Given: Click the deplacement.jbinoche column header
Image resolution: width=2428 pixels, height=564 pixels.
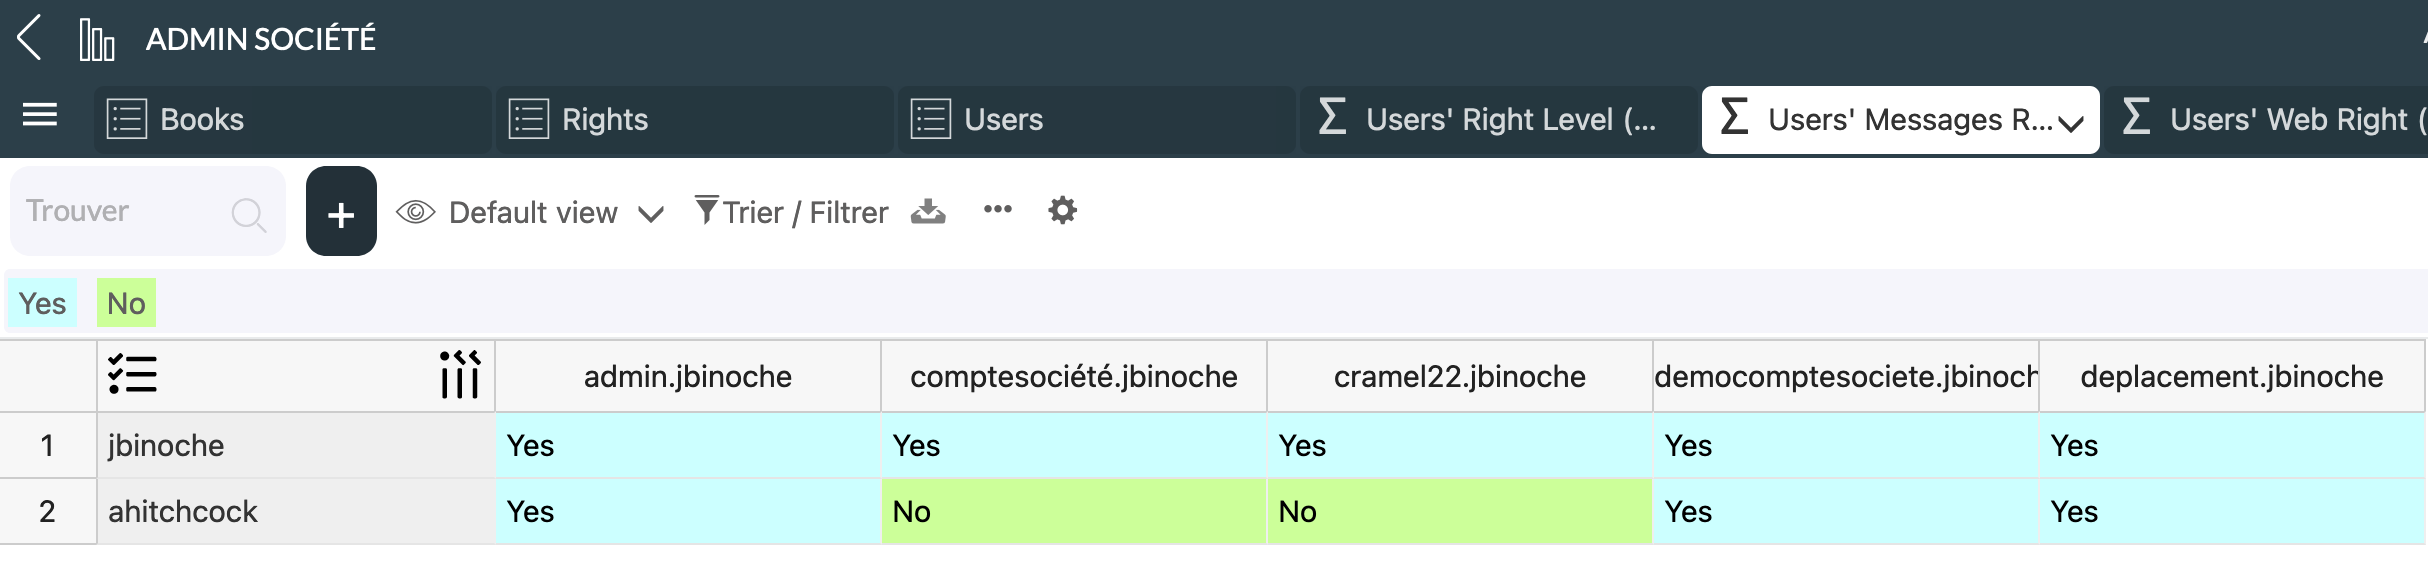Looking at the screenshot, I should pyautogui.click(x=2232, y=376).
